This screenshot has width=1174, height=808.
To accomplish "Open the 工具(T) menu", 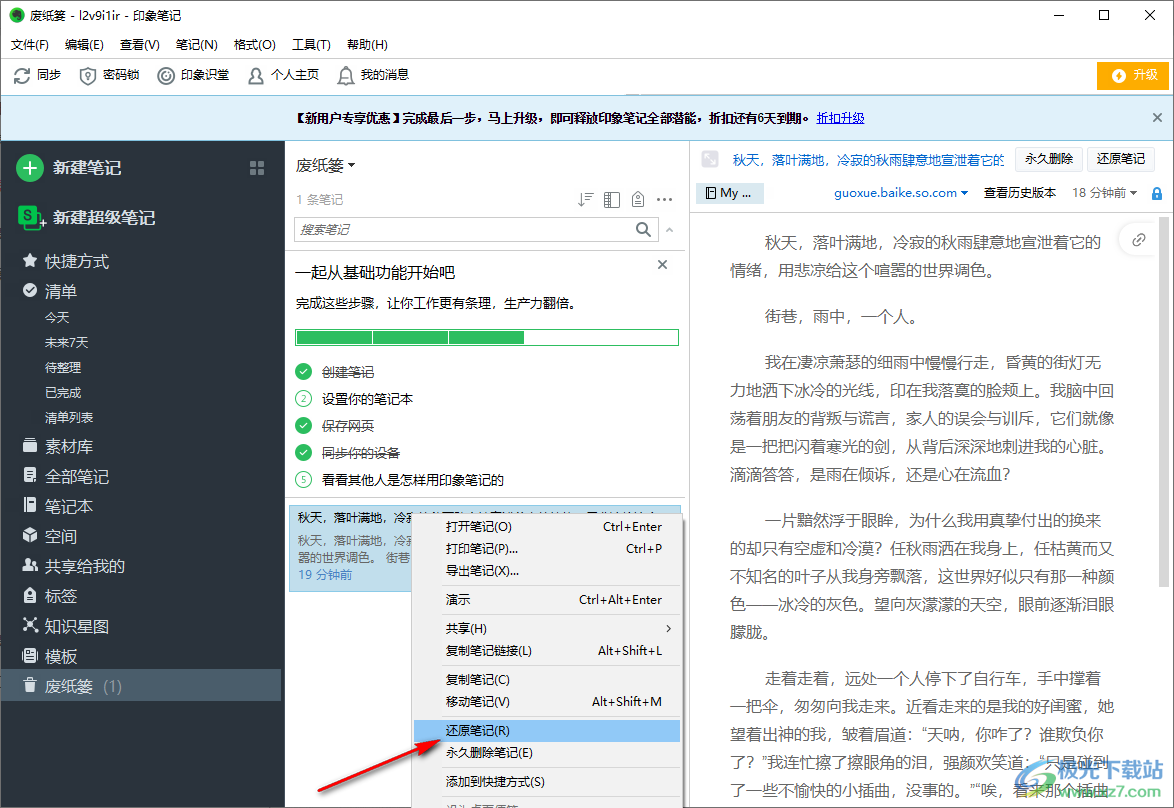I will 311,44.
